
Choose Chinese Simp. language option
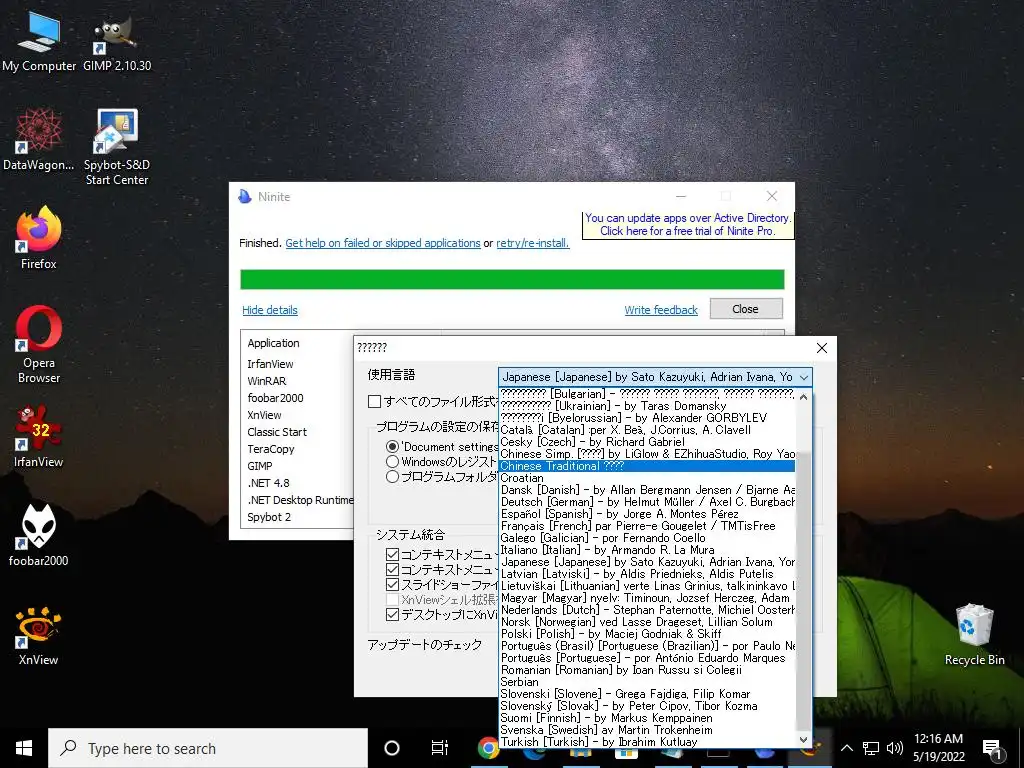tap(647, 454)
